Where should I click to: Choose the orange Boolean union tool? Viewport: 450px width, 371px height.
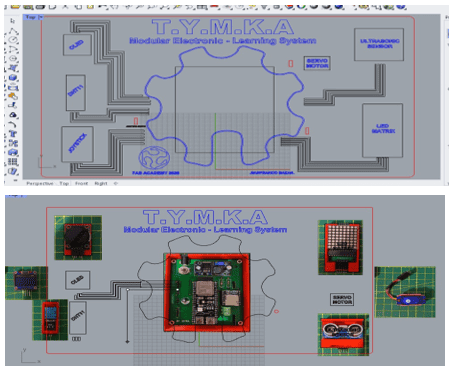[13, 96]
